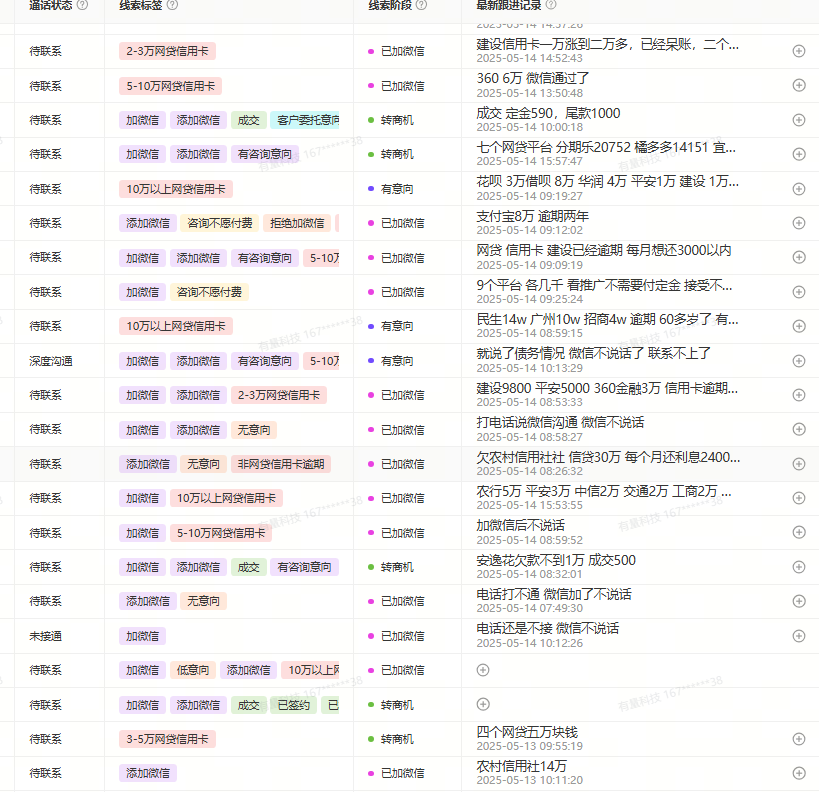Add record on 成交 定金590 row
This screenshot has height=792, width=819.
[799, 120]
